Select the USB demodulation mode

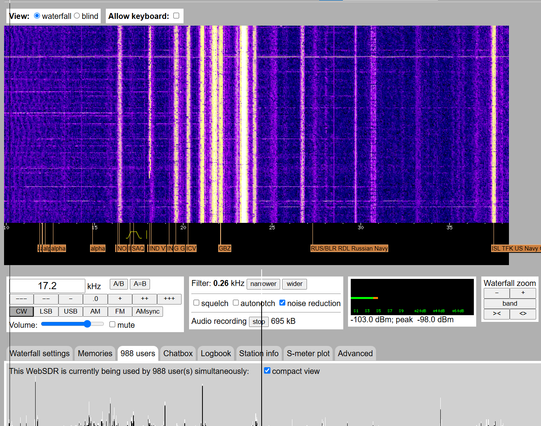pos(70,311)
